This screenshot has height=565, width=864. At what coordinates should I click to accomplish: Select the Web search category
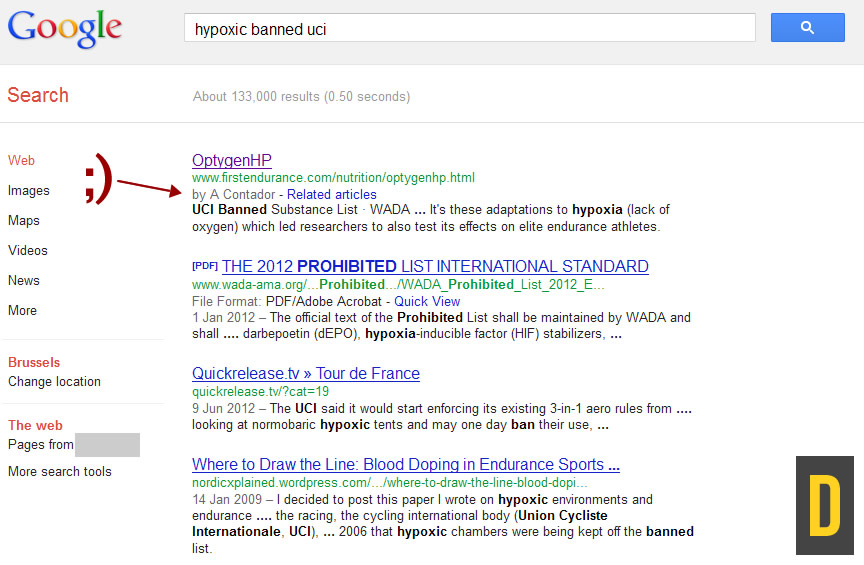(x=21, y=160)
